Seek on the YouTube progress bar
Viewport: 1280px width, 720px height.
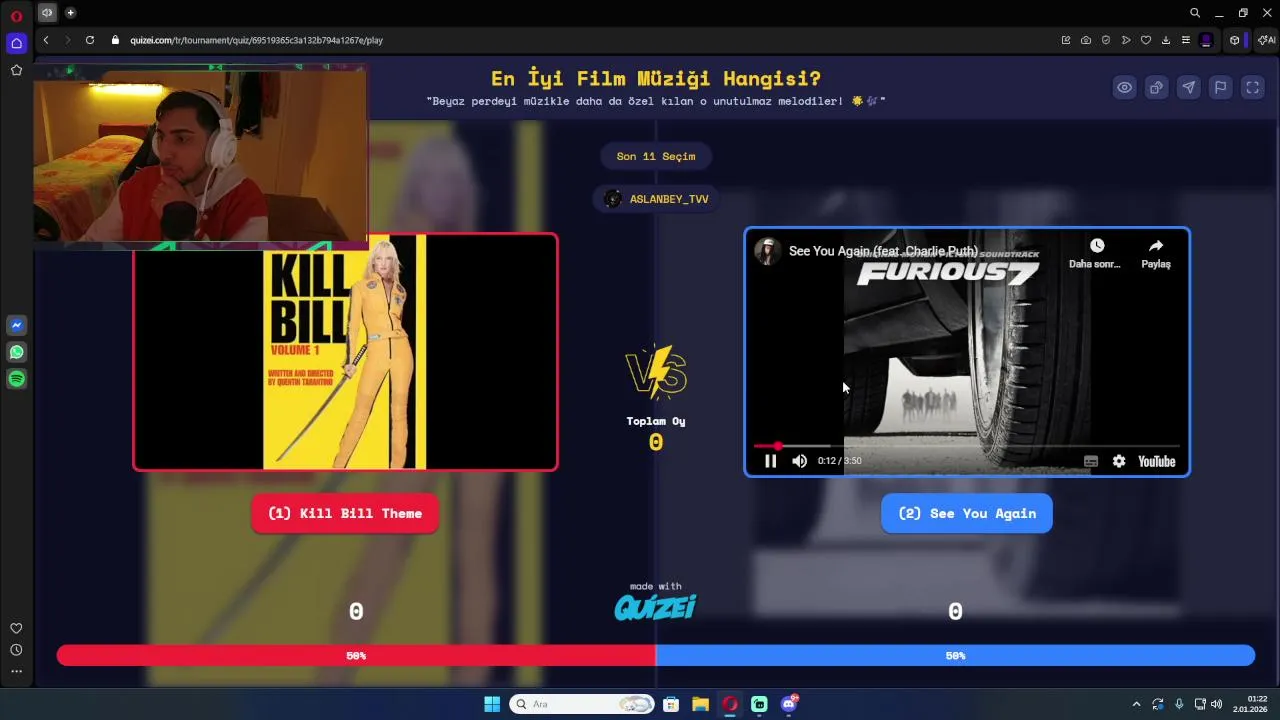[967, 446]
